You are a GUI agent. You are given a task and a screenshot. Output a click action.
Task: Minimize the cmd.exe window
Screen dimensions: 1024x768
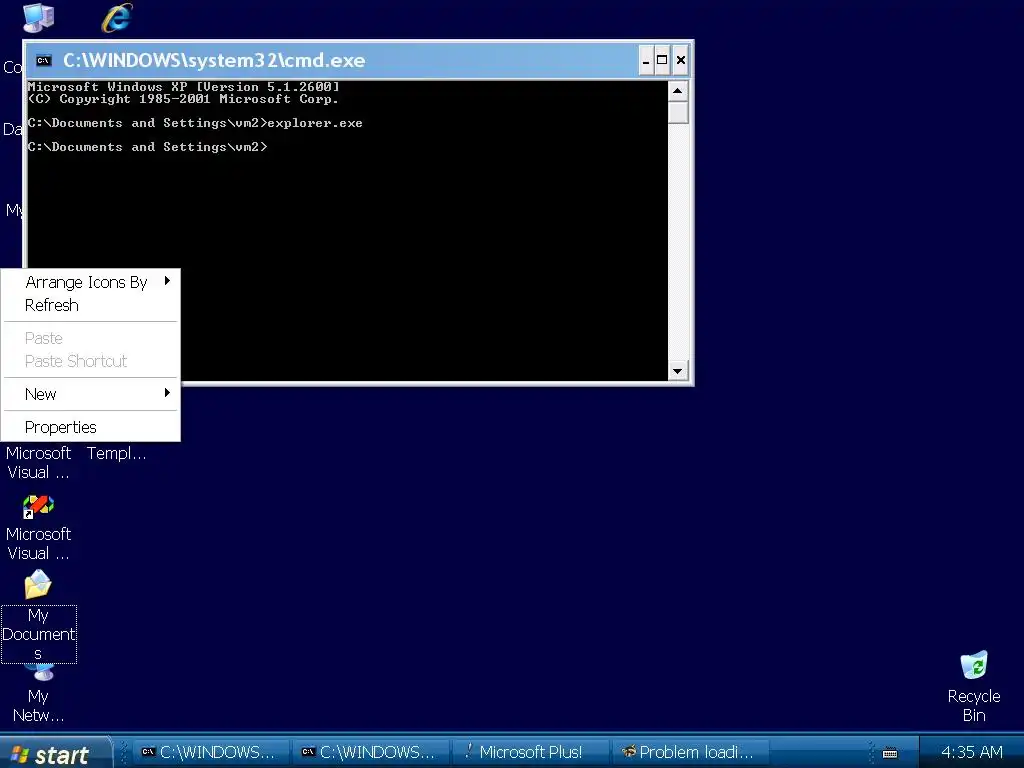click(x=645, y=61)
